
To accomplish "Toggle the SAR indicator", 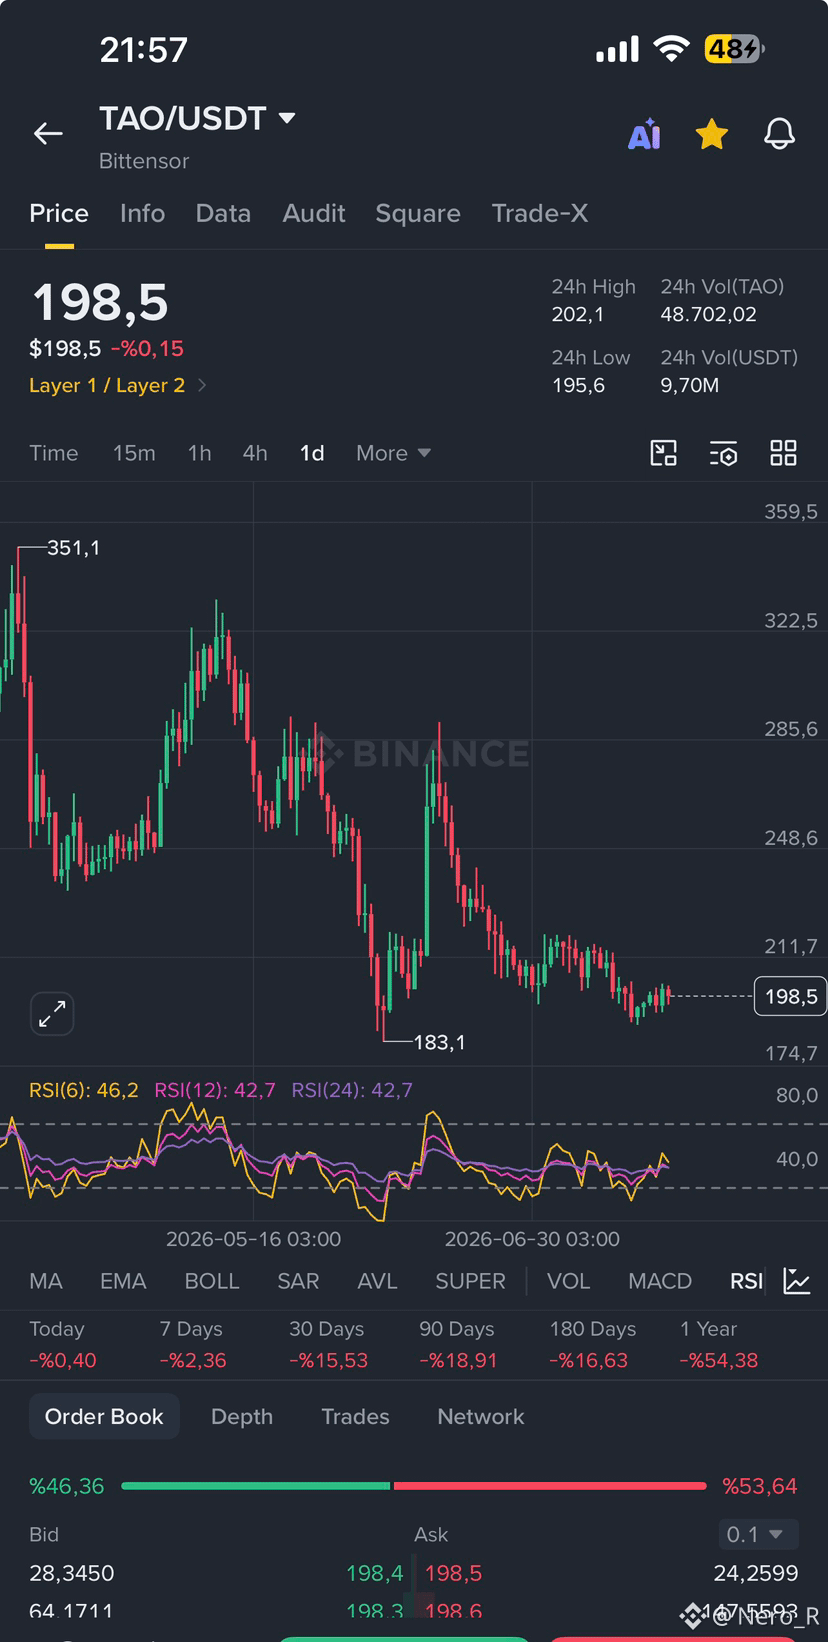I will click(x=298, y=1281).
